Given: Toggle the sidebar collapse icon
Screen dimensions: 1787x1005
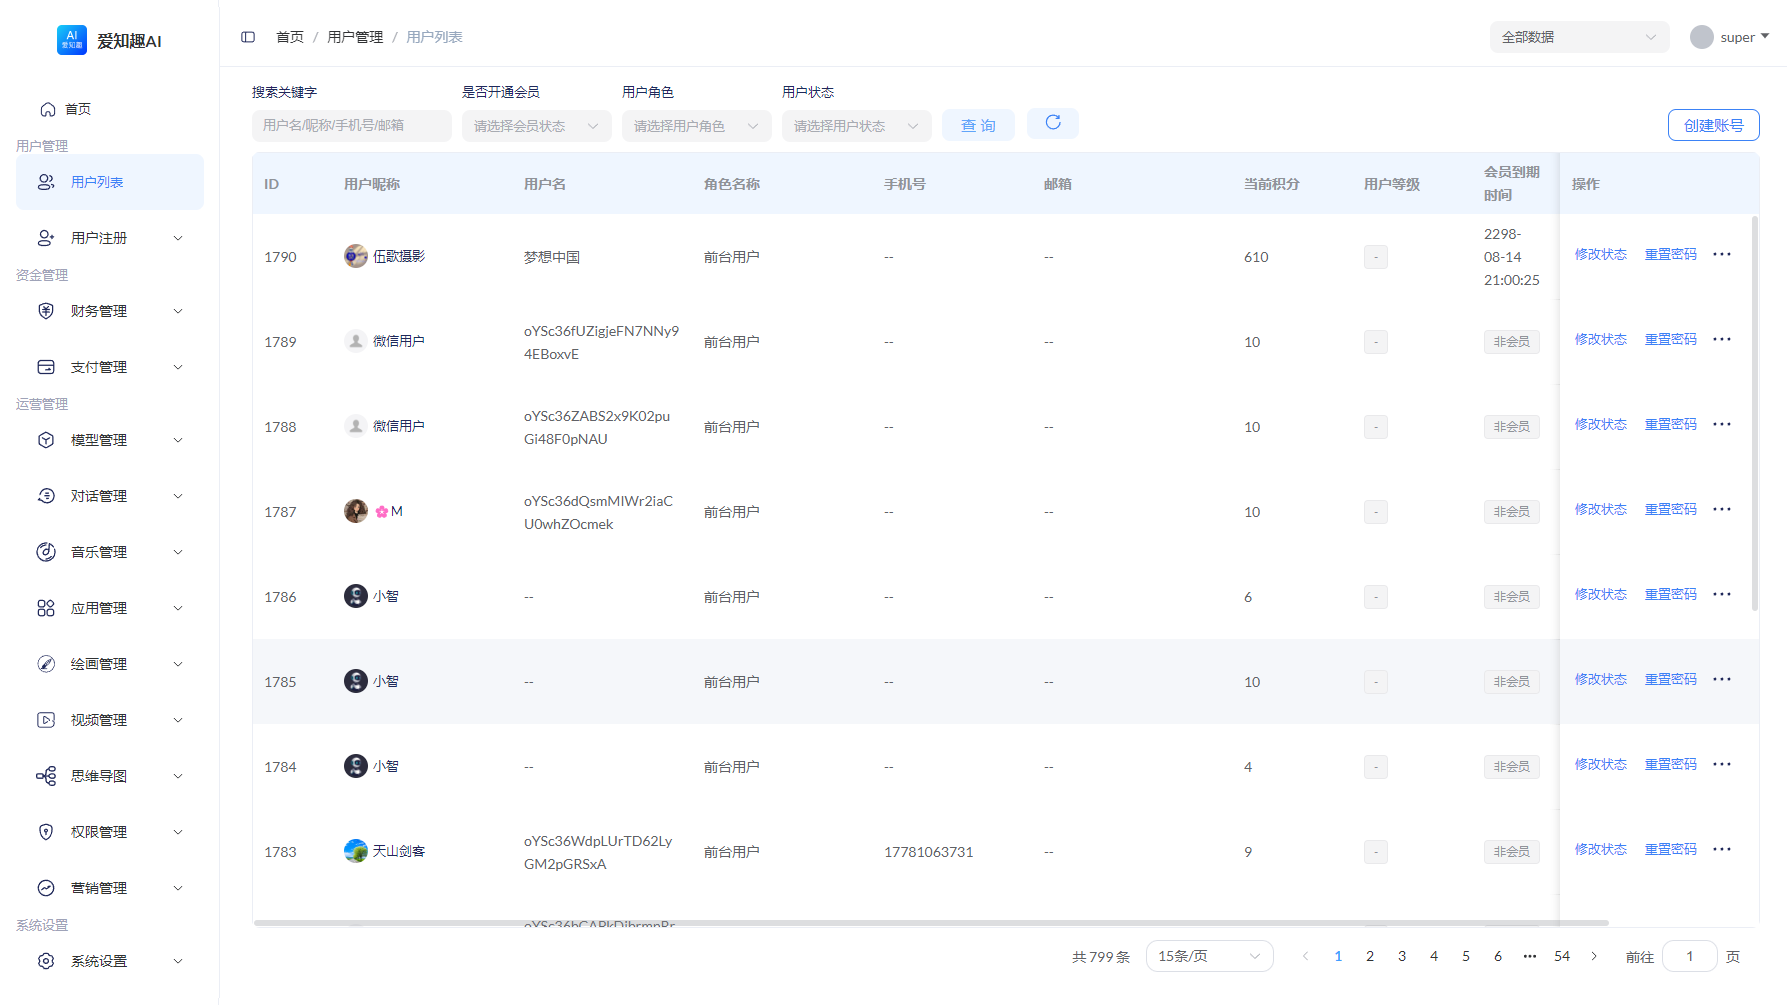Looking at the screenshot, I should click(248, 37).
